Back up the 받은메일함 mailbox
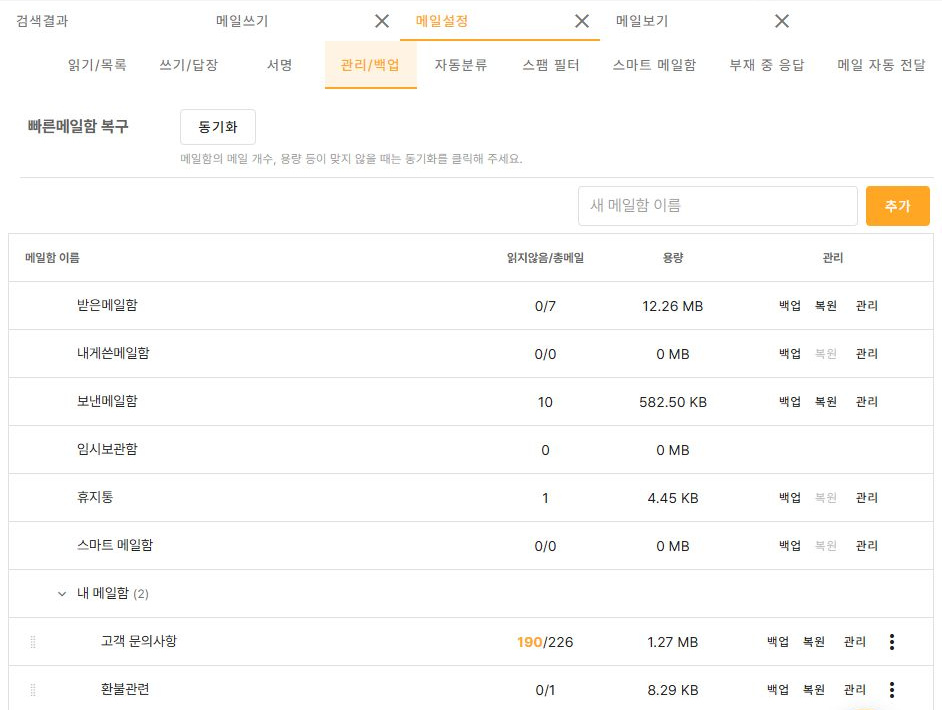 [789, 306]
